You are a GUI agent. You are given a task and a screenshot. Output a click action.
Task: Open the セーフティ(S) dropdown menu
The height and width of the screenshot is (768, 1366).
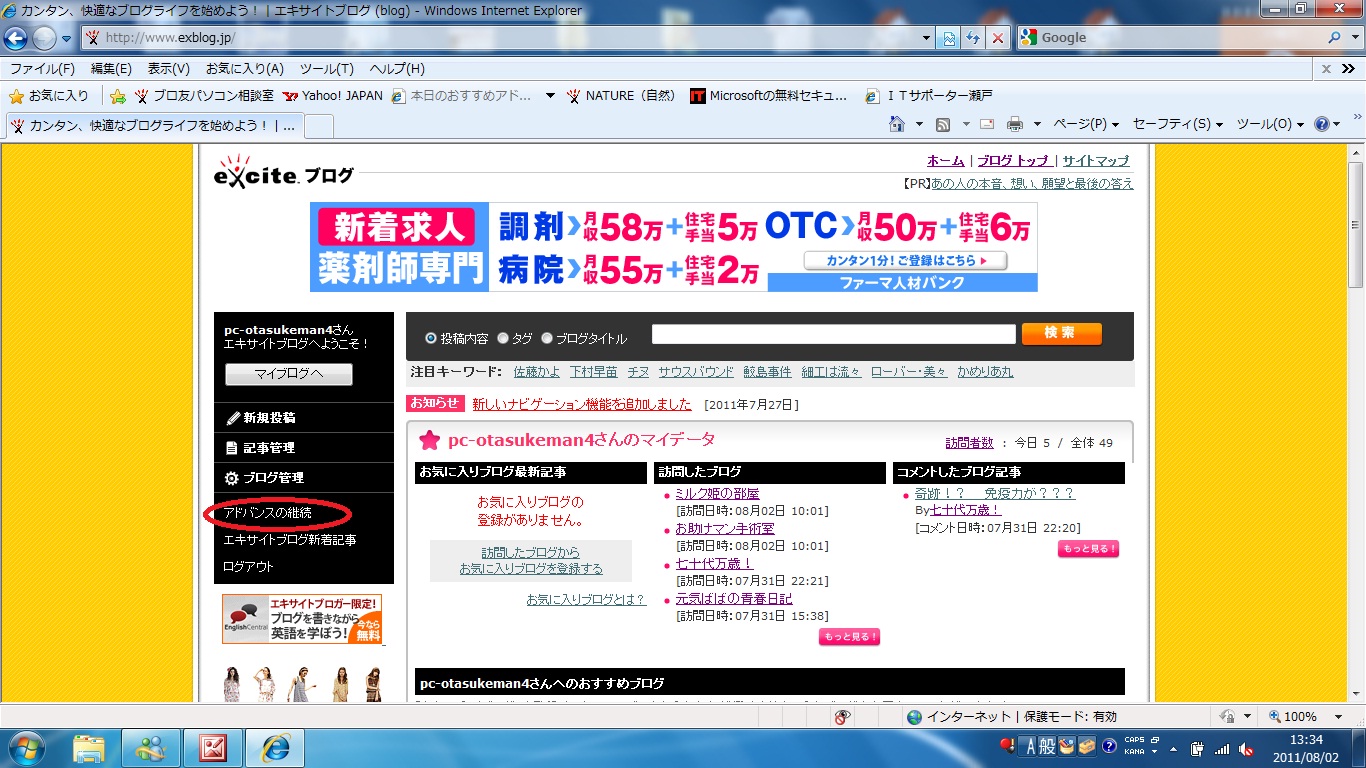(1177, 124)
